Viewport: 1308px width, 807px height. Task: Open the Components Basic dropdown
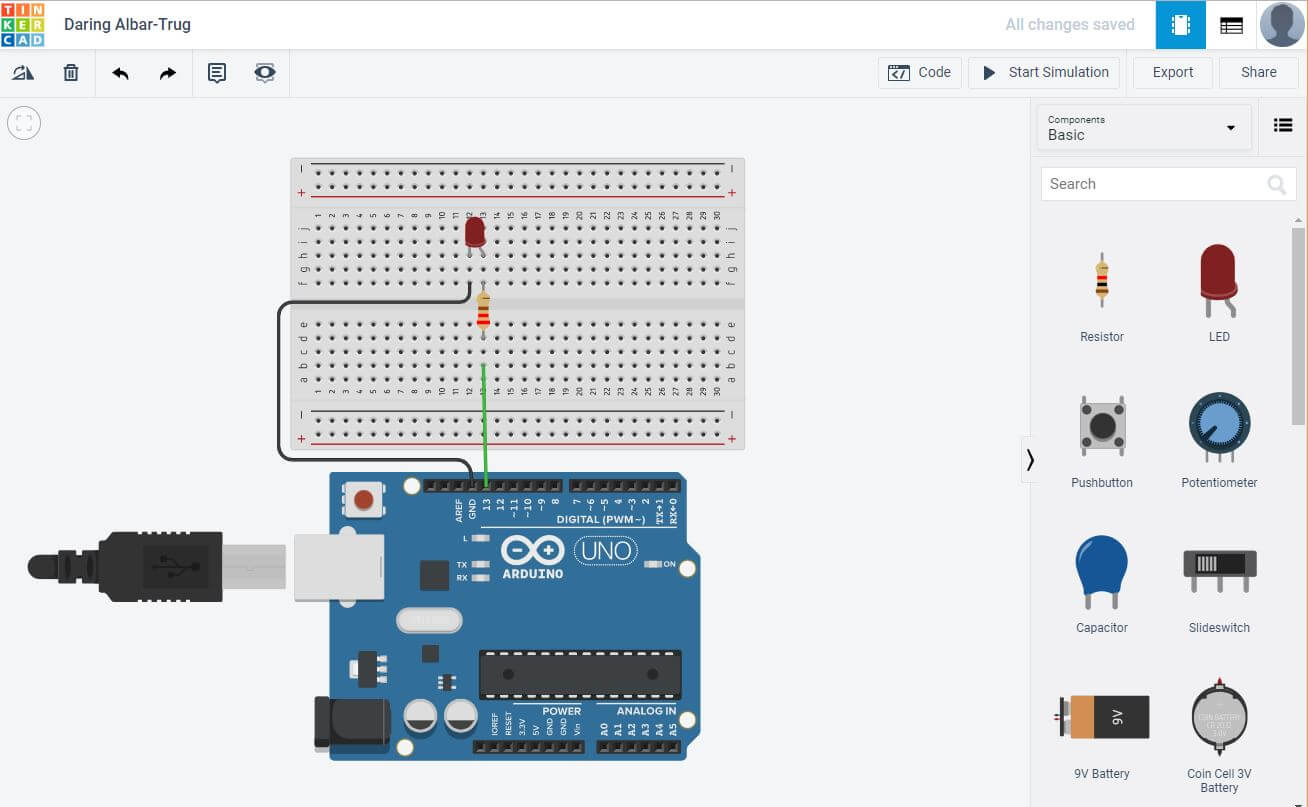tap(1143, 128)
